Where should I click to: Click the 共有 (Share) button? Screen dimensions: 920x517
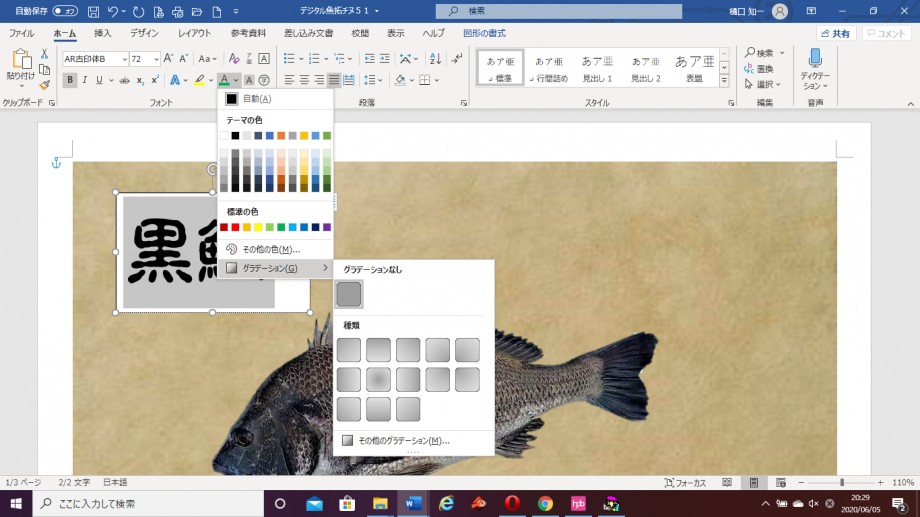[x=836, y=33]
